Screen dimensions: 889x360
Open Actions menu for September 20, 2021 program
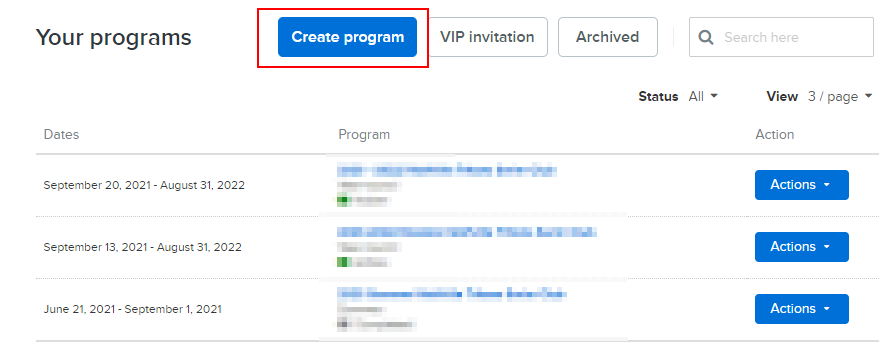pos(801,185)
